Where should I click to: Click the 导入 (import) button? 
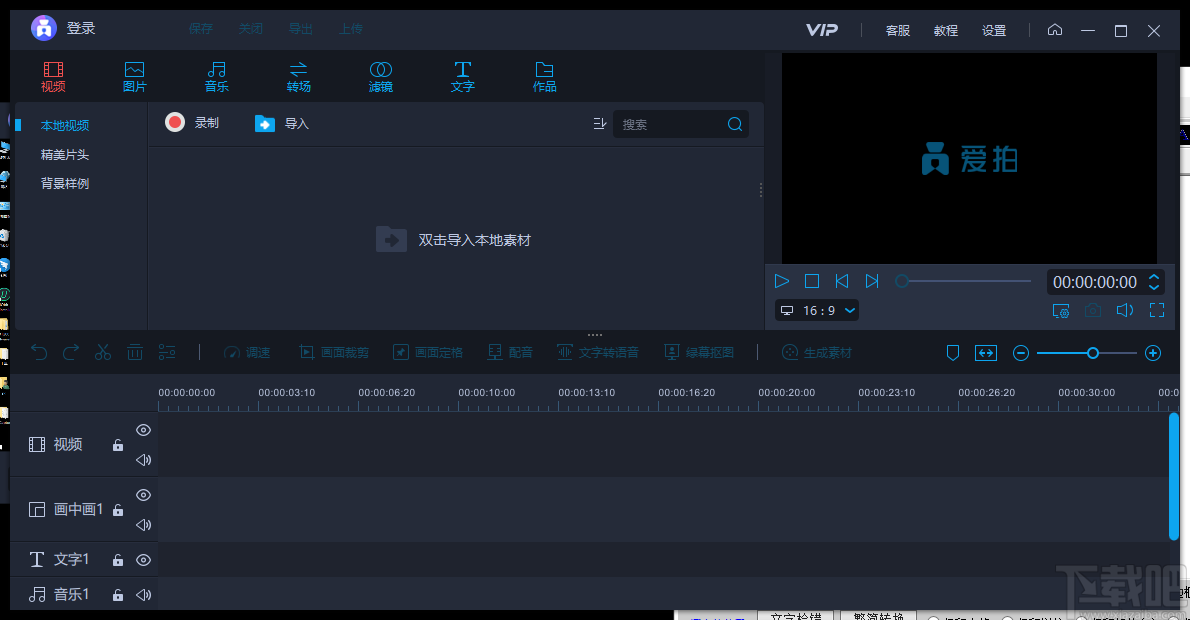(x=281, y=124)
